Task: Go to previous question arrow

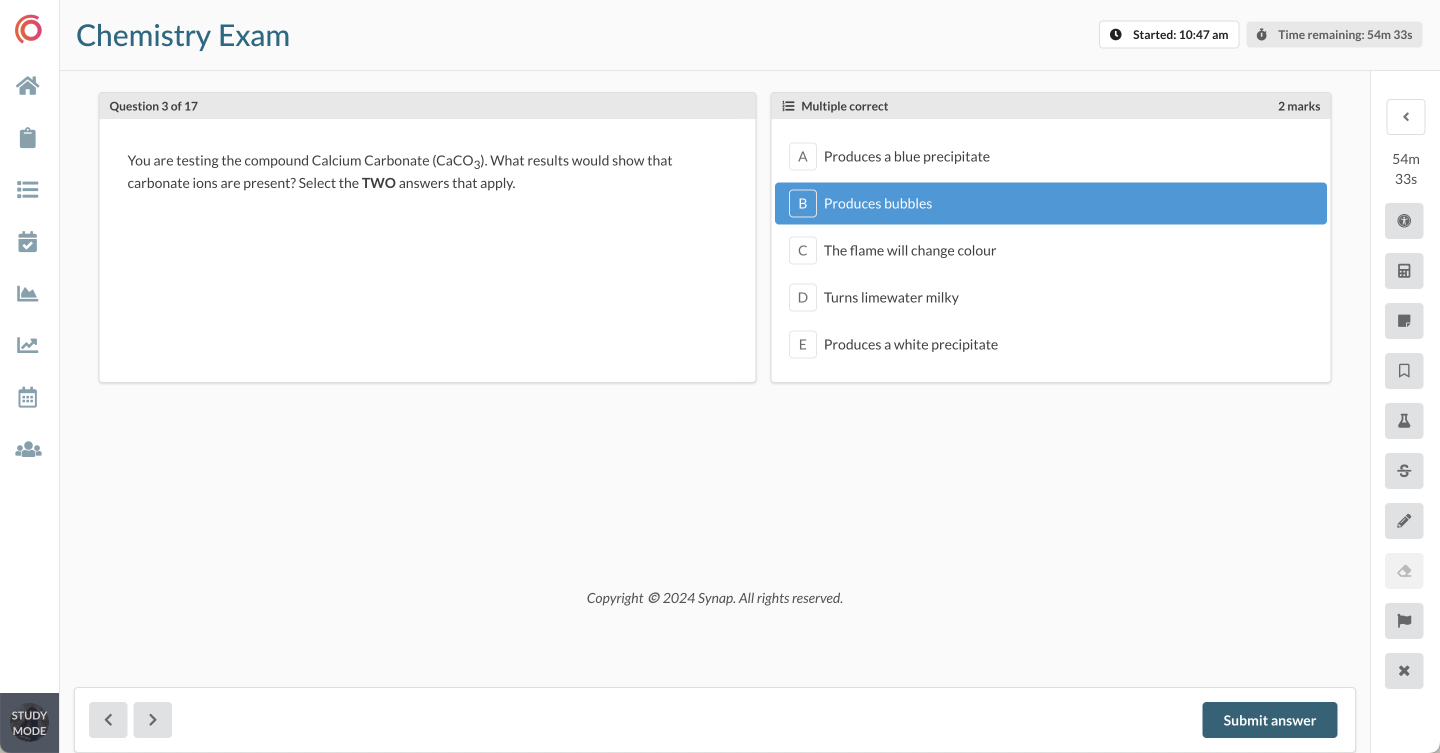Action: click(x=108, y=720)
